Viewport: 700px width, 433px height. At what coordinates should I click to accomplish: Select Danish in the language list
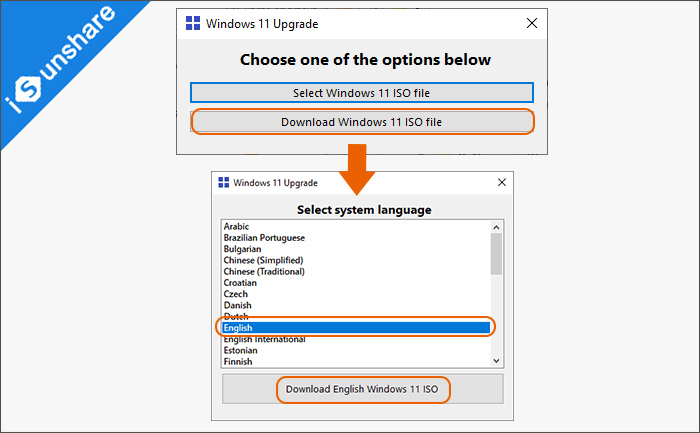coord(356,305)
